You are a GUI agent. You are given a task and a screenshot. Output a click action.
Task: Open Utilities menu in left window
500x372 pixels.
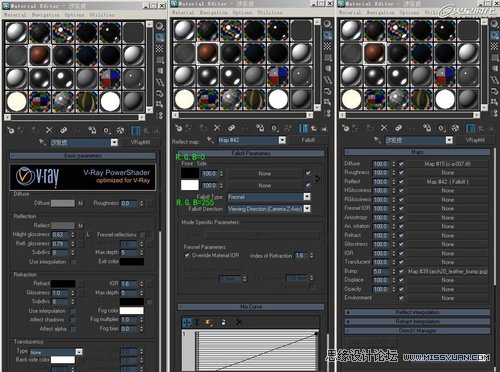102,15
